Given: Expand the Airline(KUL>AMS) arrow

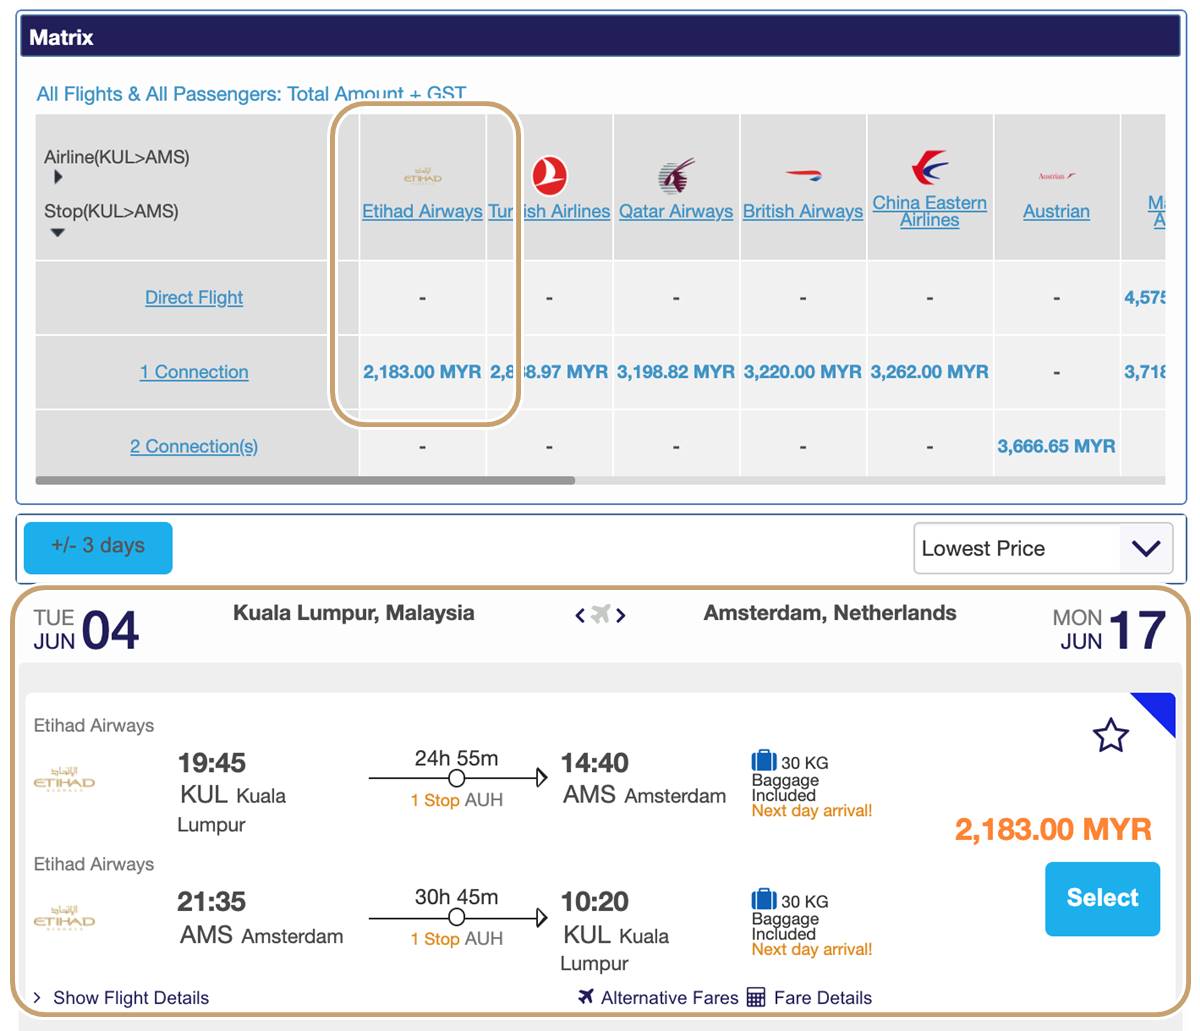Looking at the screenshot, I should tap(58, 177).
